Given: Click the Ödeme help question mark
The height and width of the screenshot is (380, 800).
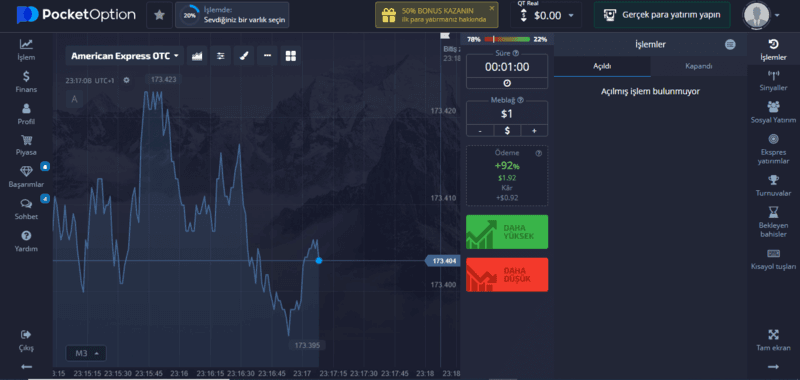Looking at the screenshot, I should click(x=538, y=153).
